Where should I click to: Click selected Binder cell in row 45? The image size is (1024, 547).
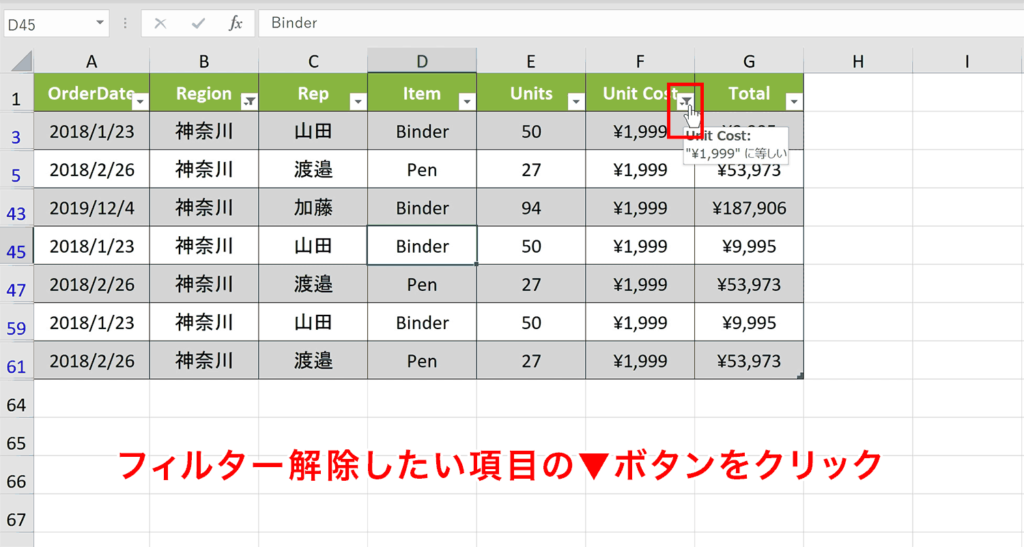422,246
